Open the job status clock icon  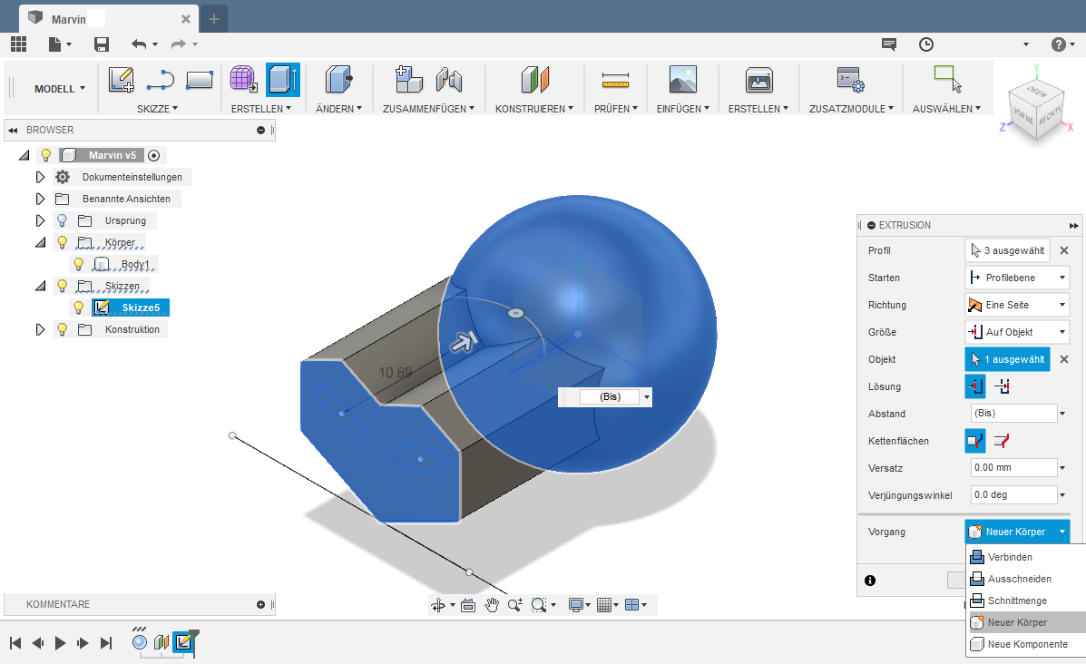[x=926, y=44]
